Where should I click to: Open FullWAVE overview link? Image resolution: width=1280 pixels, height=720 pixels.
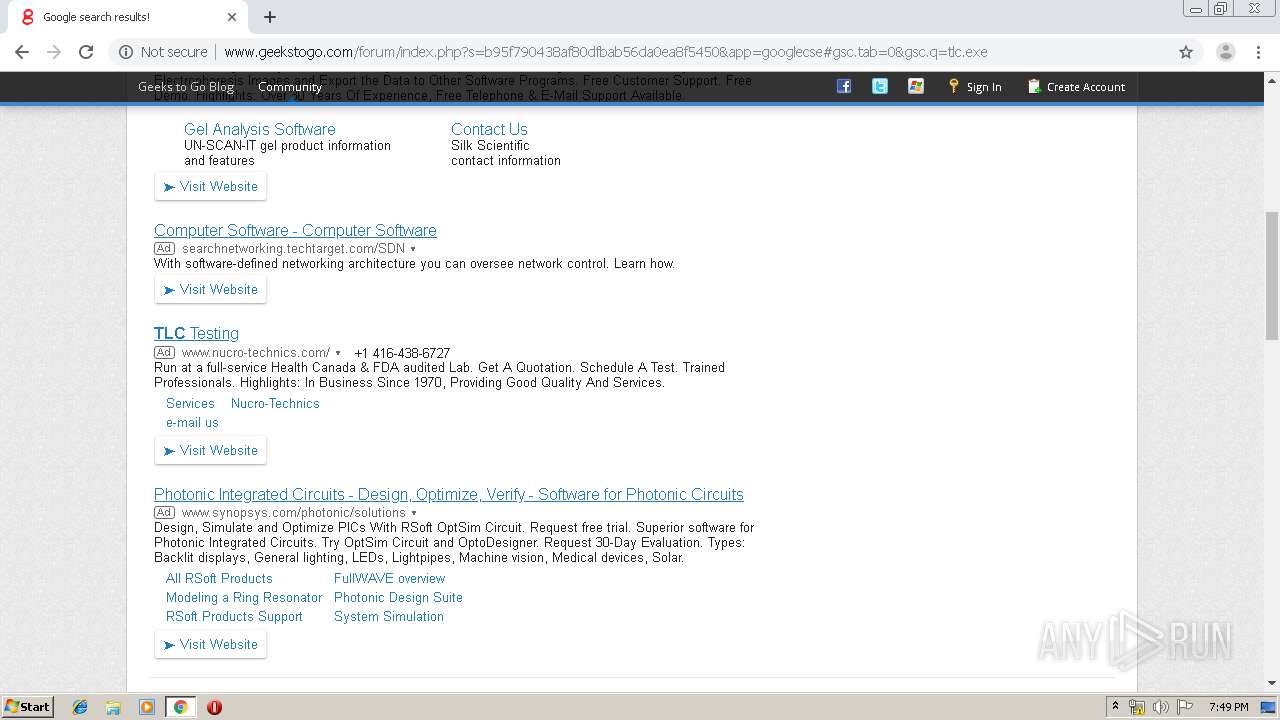(389, 579)
